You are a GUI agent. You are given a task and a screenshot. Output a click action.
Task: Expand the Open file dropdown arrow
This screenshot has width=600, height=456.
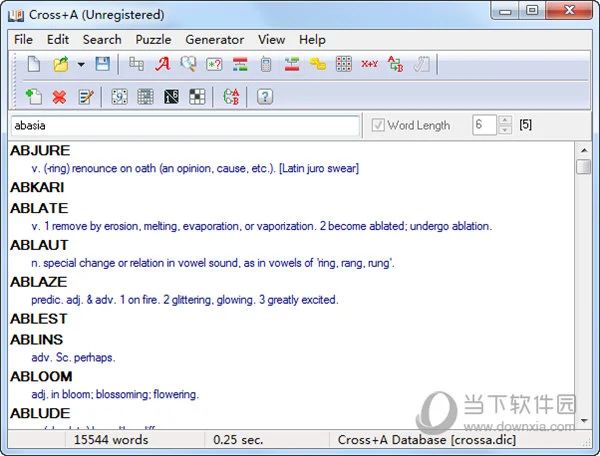(81, 65)
